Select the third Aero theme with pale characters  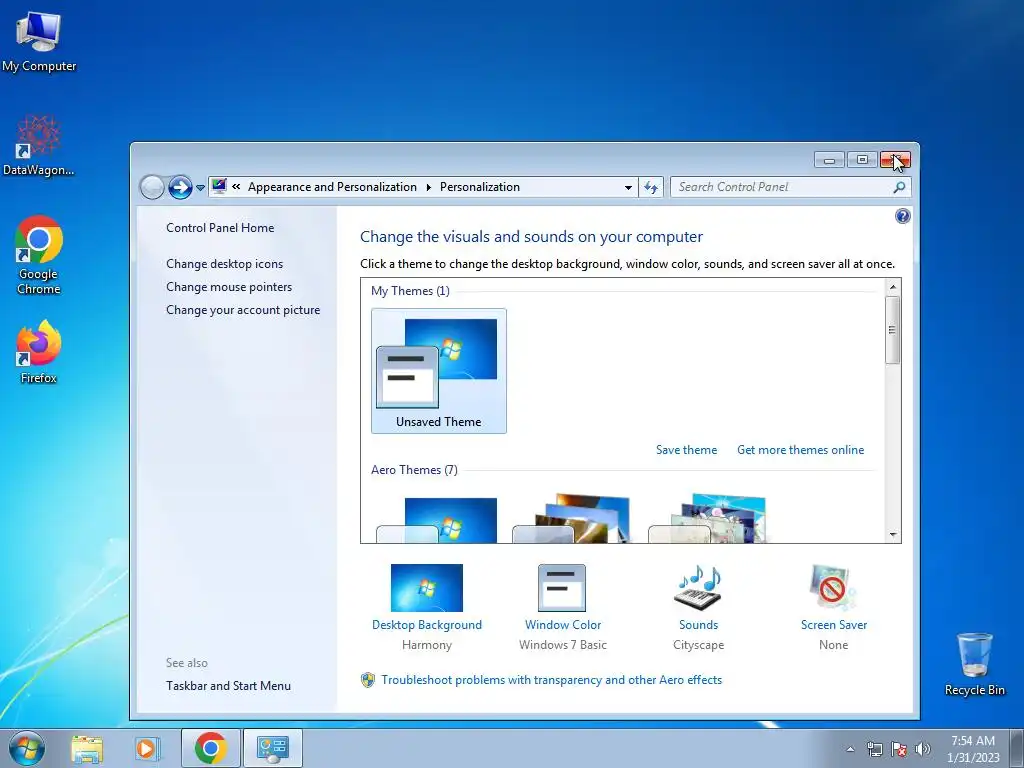(x=708, y=519)
